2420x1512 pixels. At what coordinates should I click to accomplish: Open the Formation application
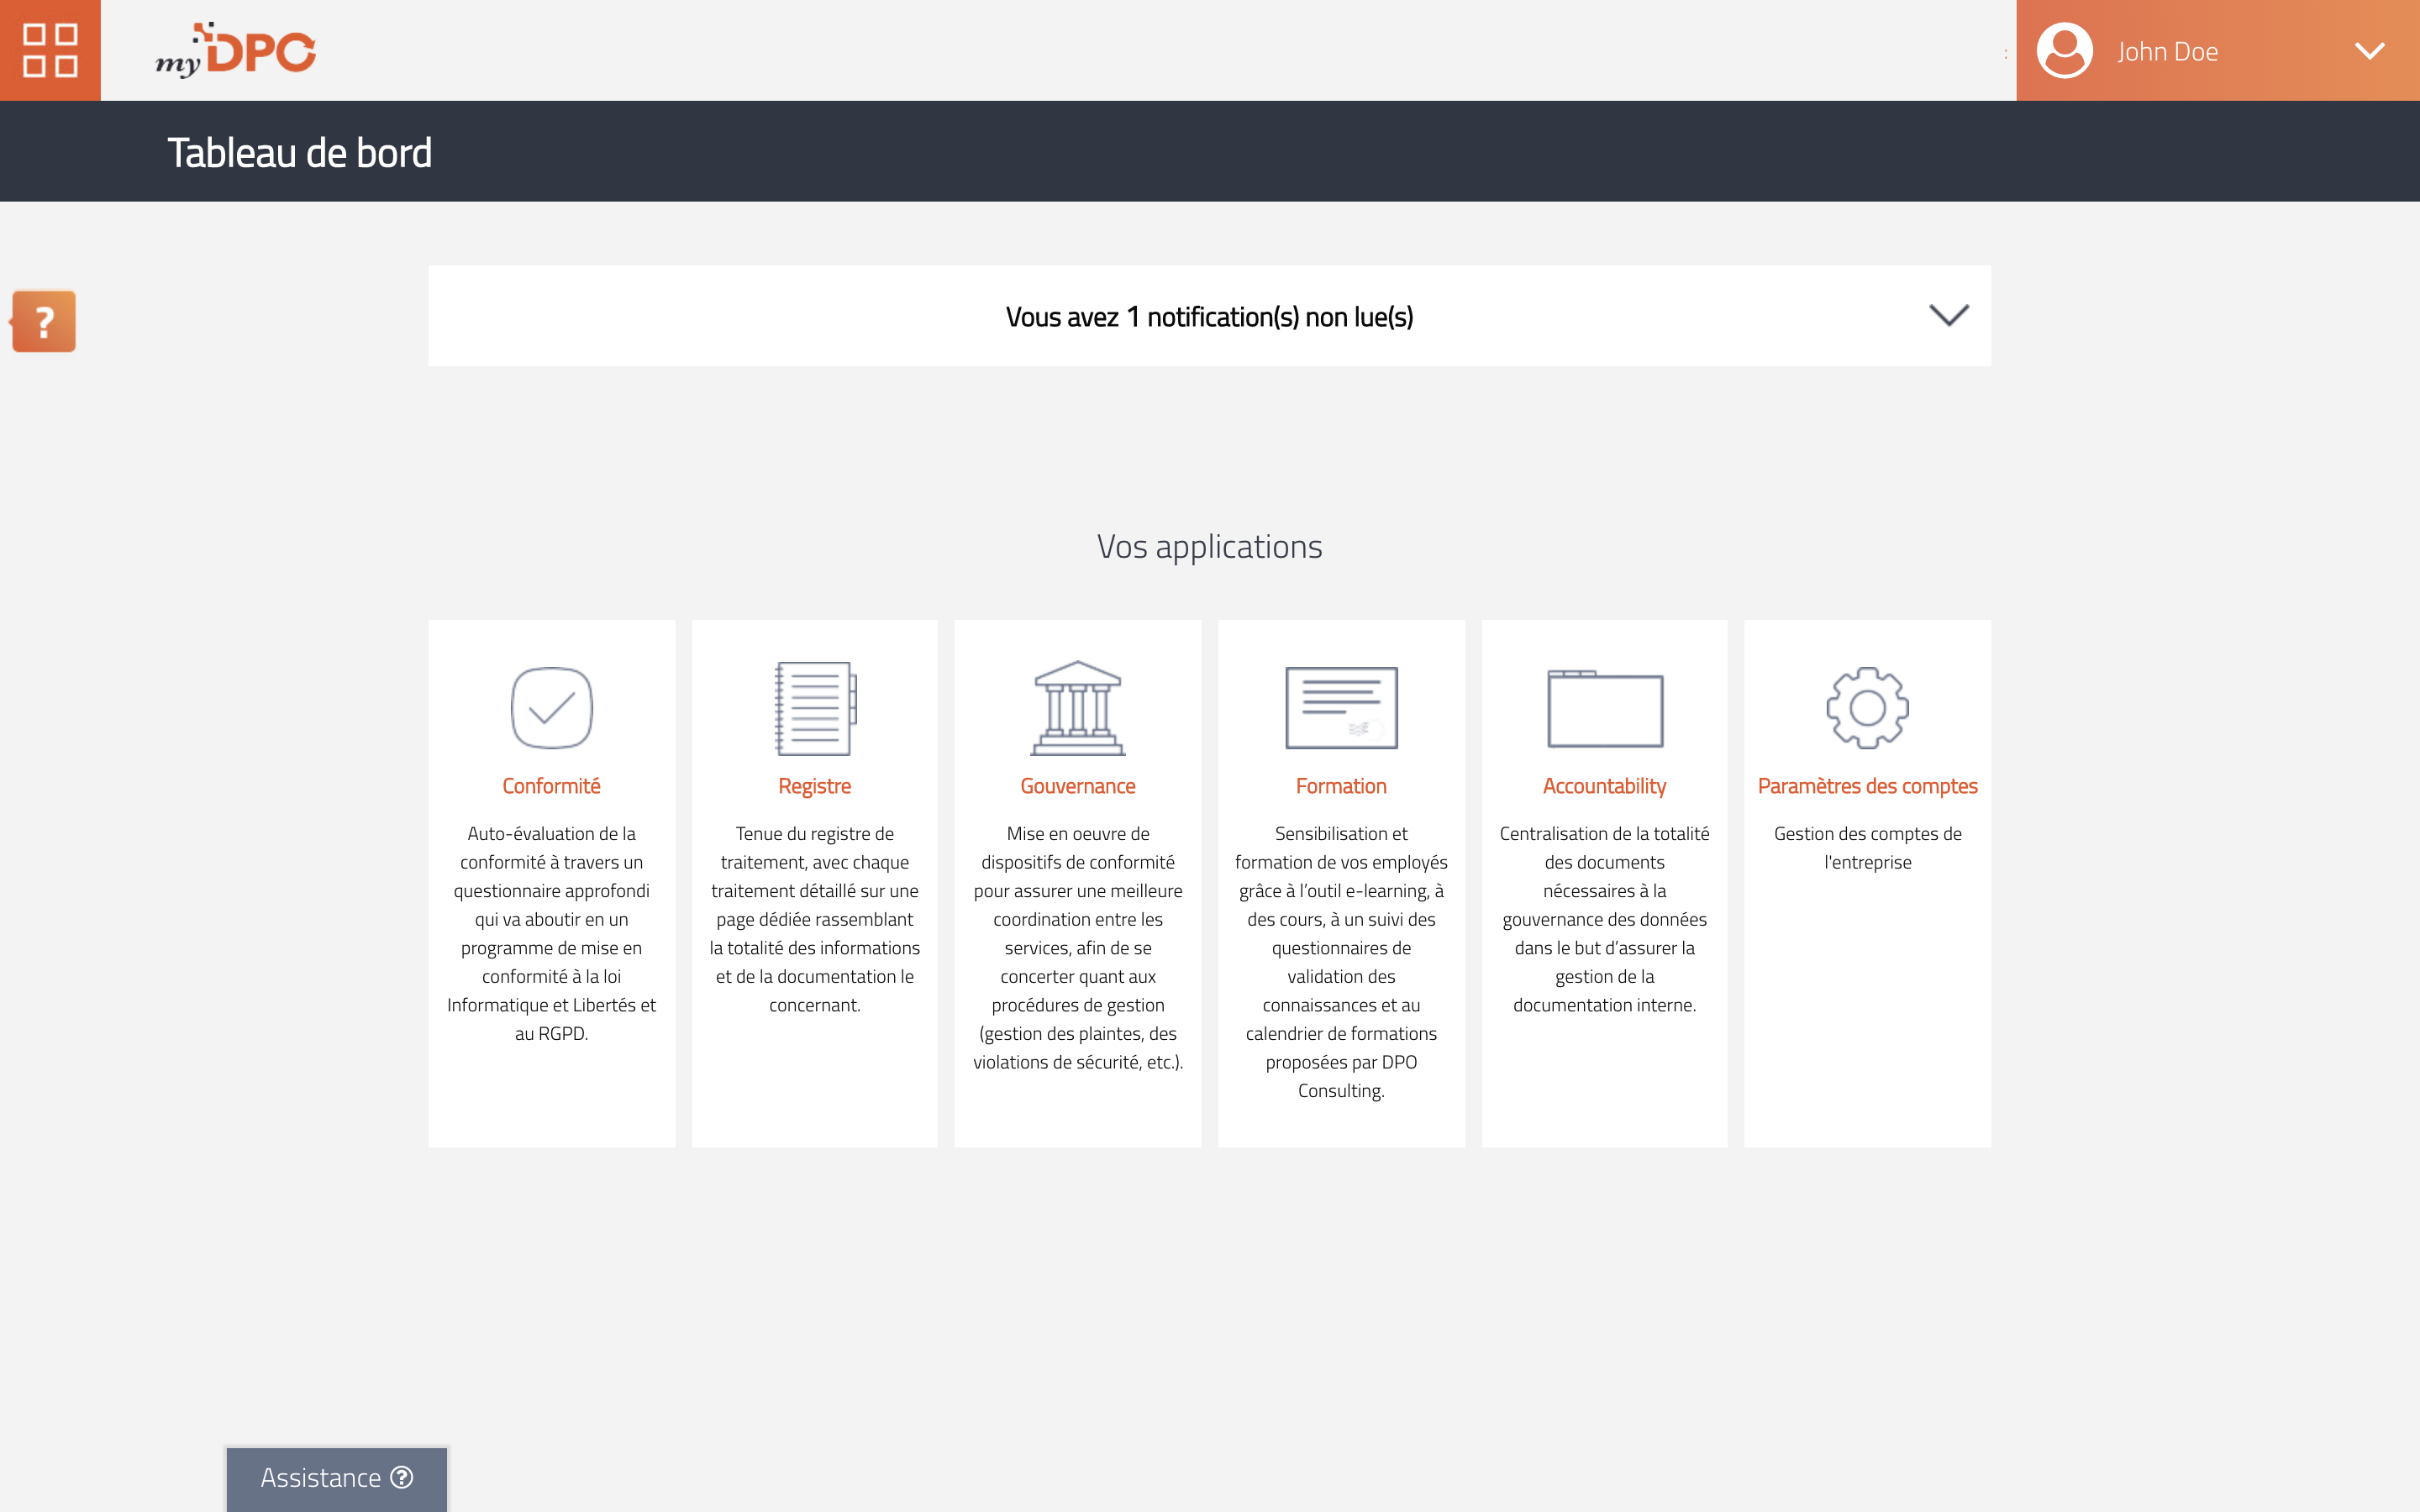click(1339, 784)
